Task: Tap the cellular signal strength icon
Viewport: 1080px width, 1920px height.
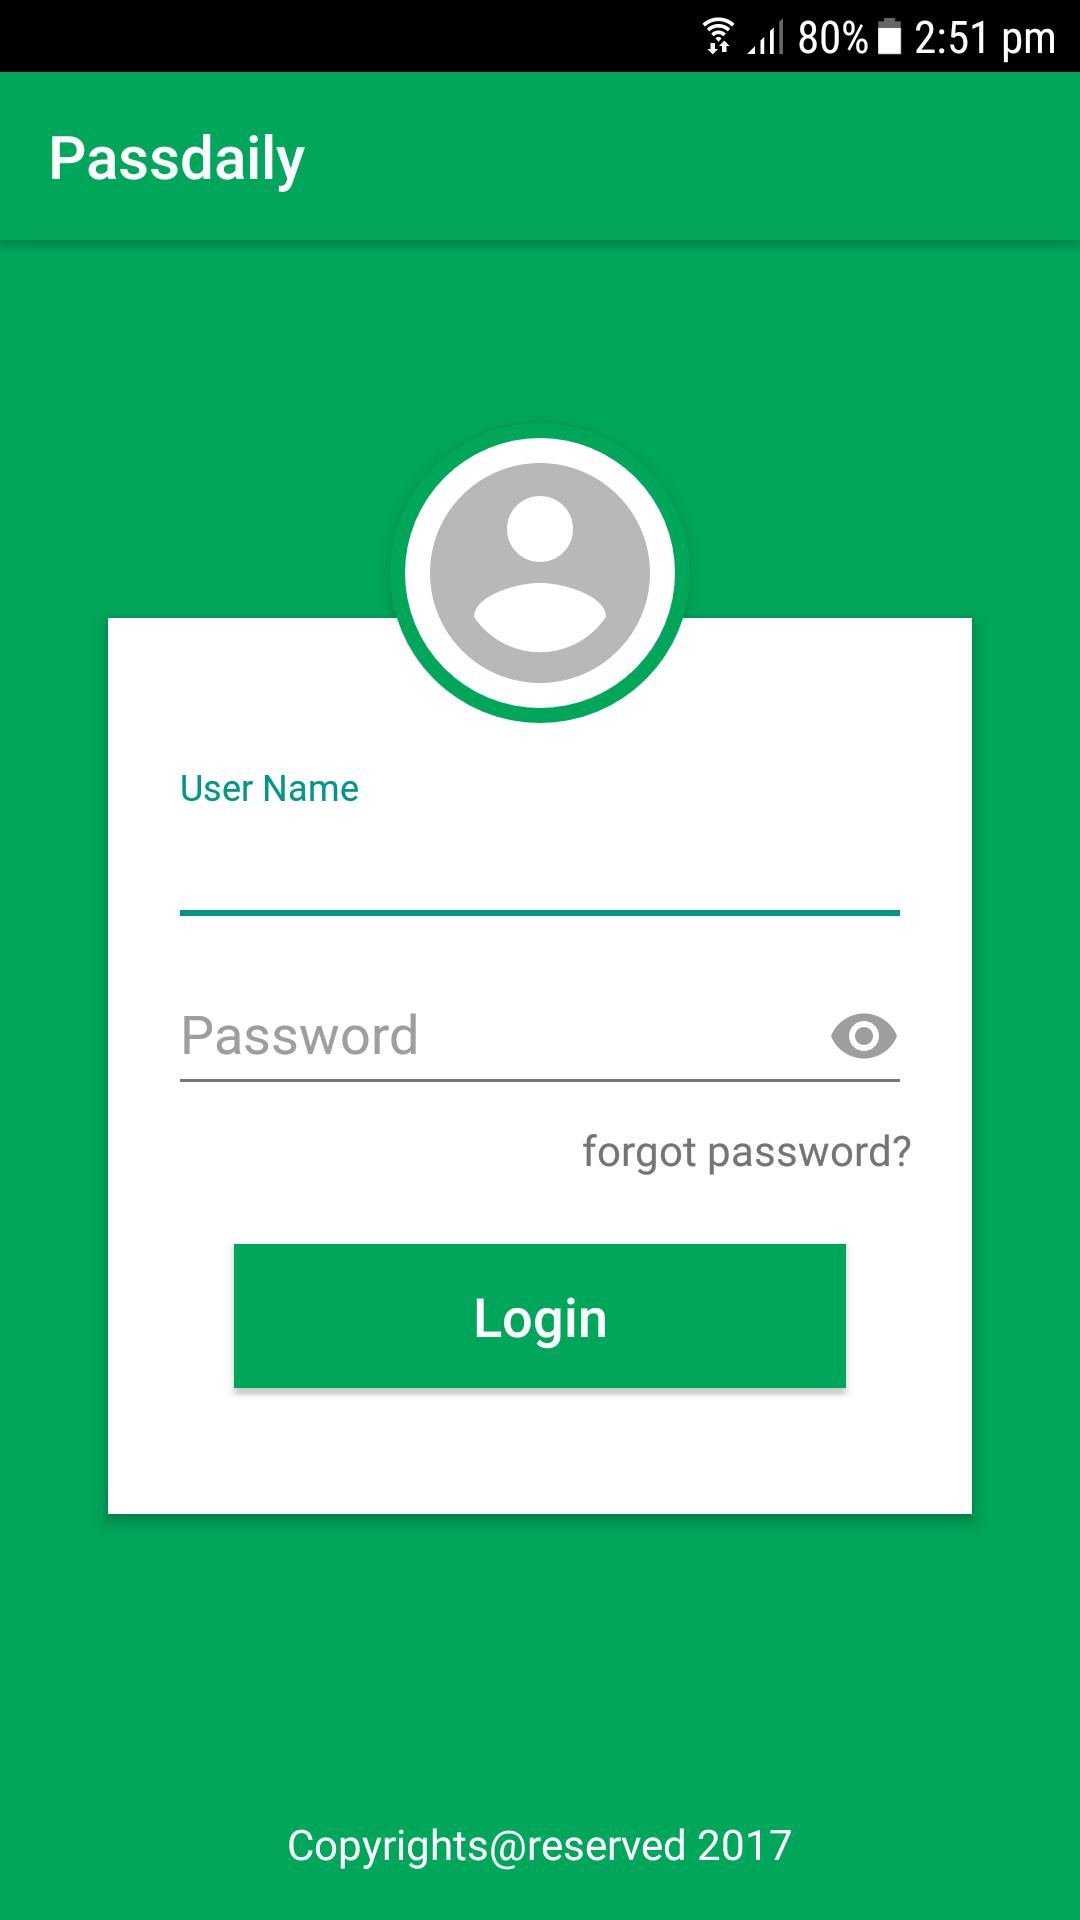Action: pyautogui.click(x=766, y=38)
